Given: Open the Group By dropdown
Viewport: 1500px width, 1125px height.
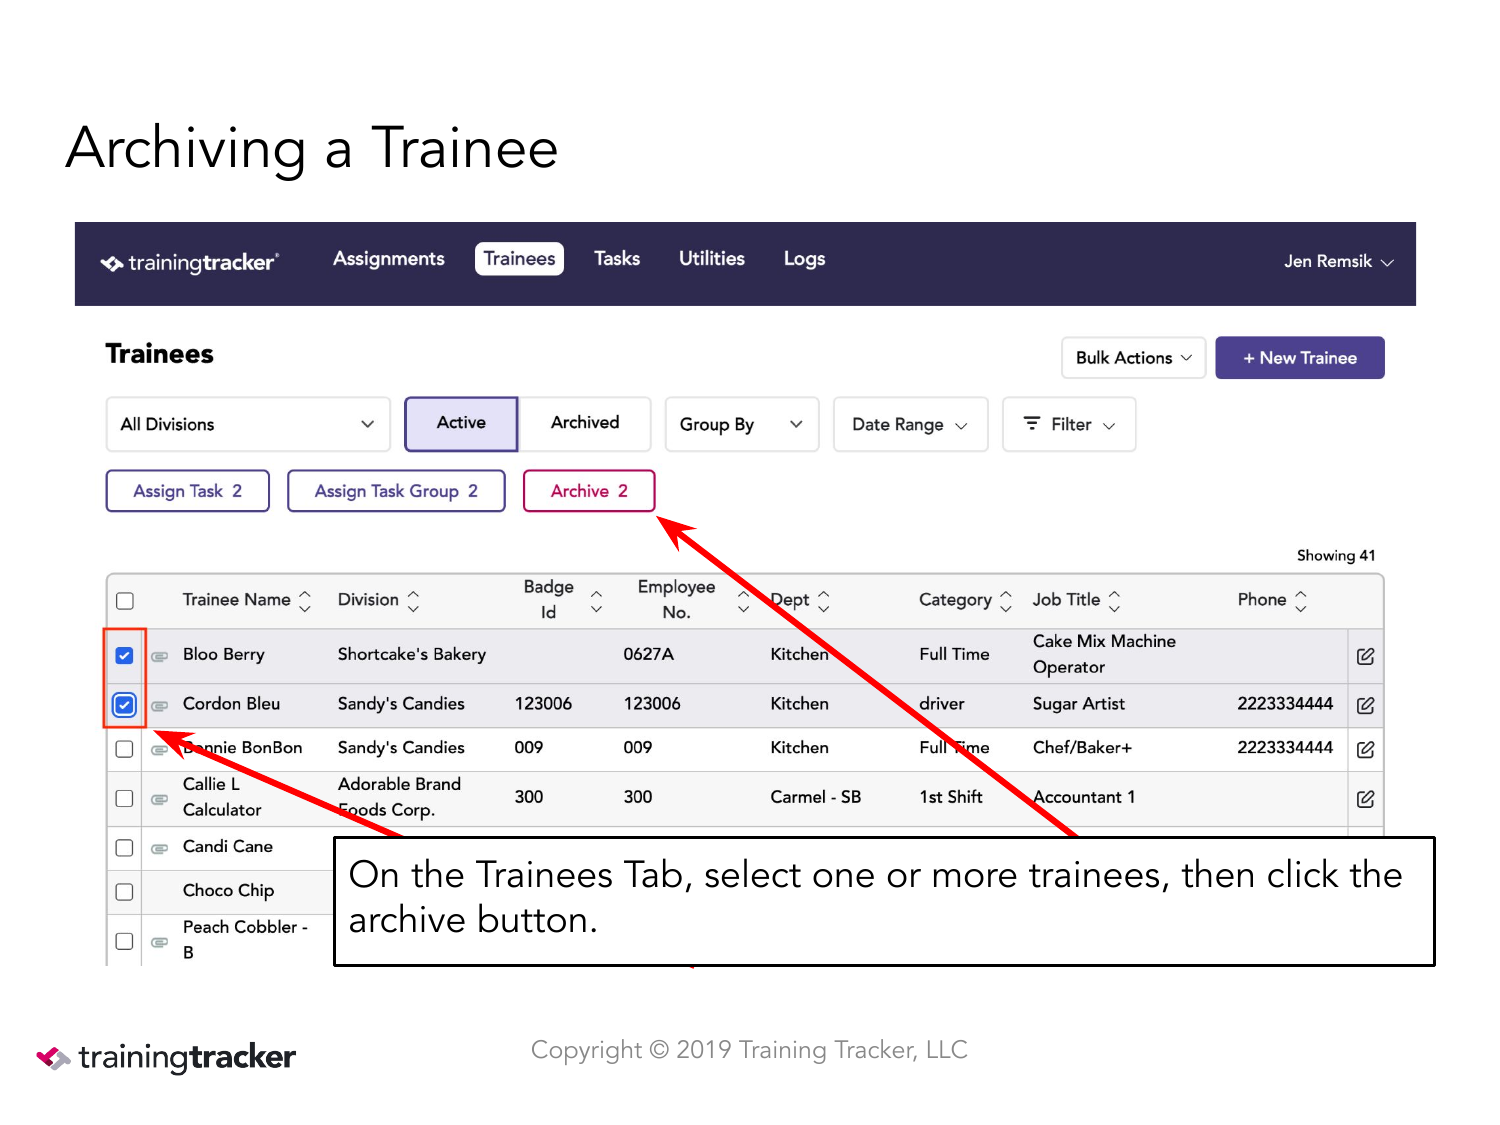Looking at the screenshot, I should 742,424.
